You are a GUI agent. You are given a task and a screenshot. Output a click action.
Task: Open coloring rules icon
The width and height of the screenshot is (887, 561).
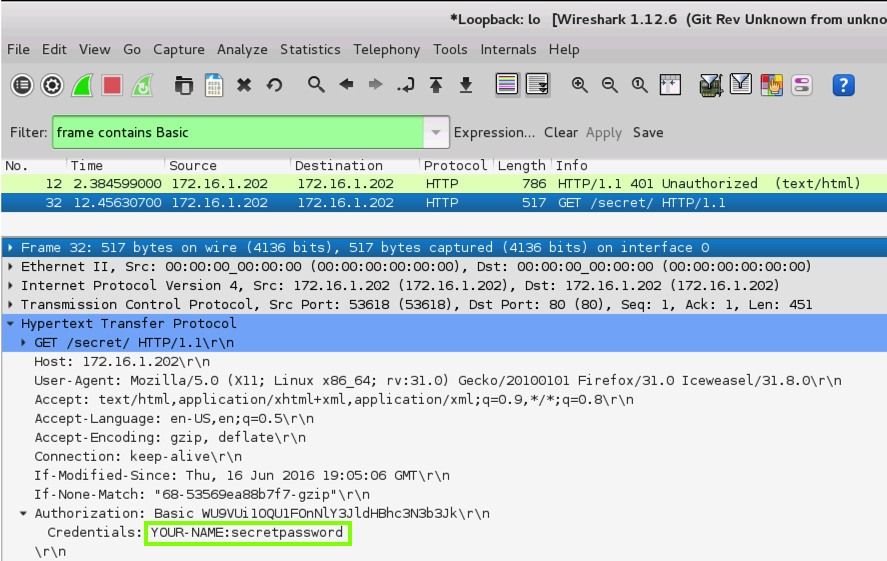(772, 85)
